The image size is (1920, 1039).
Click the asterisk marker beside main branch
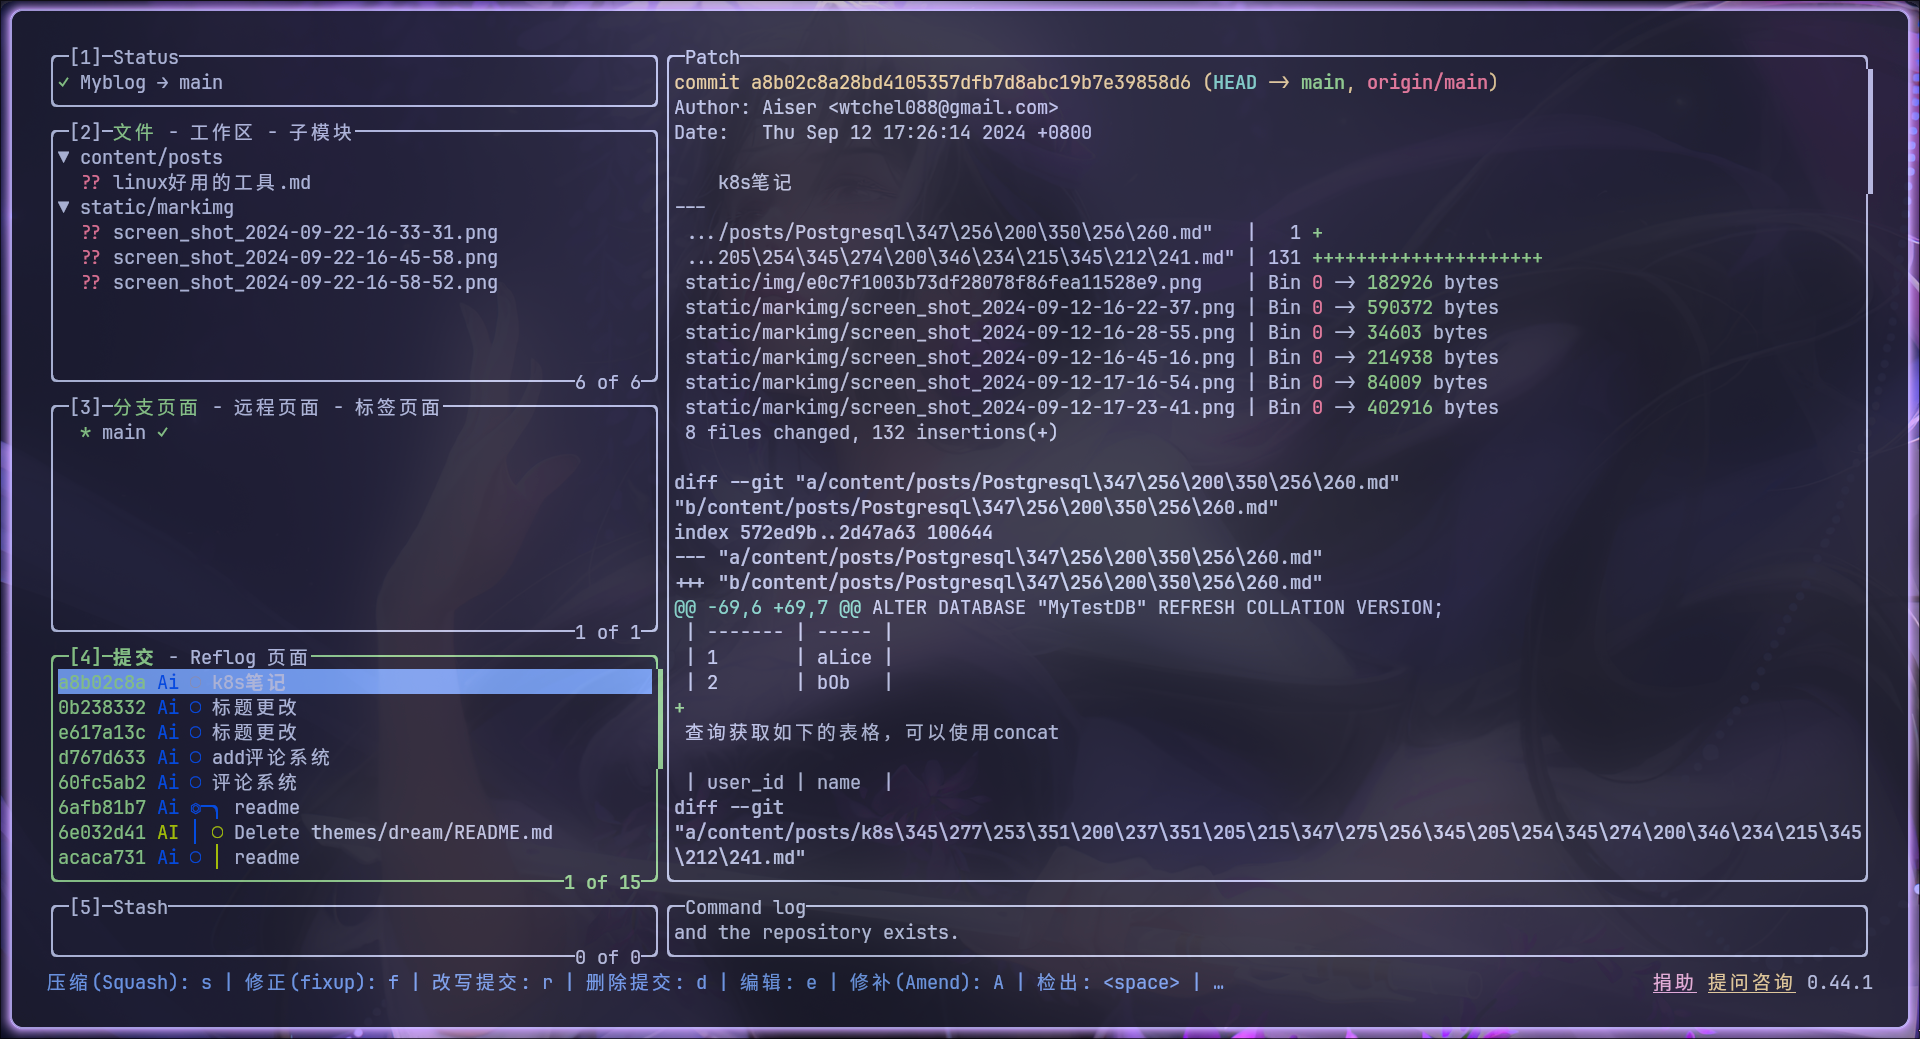86,432
